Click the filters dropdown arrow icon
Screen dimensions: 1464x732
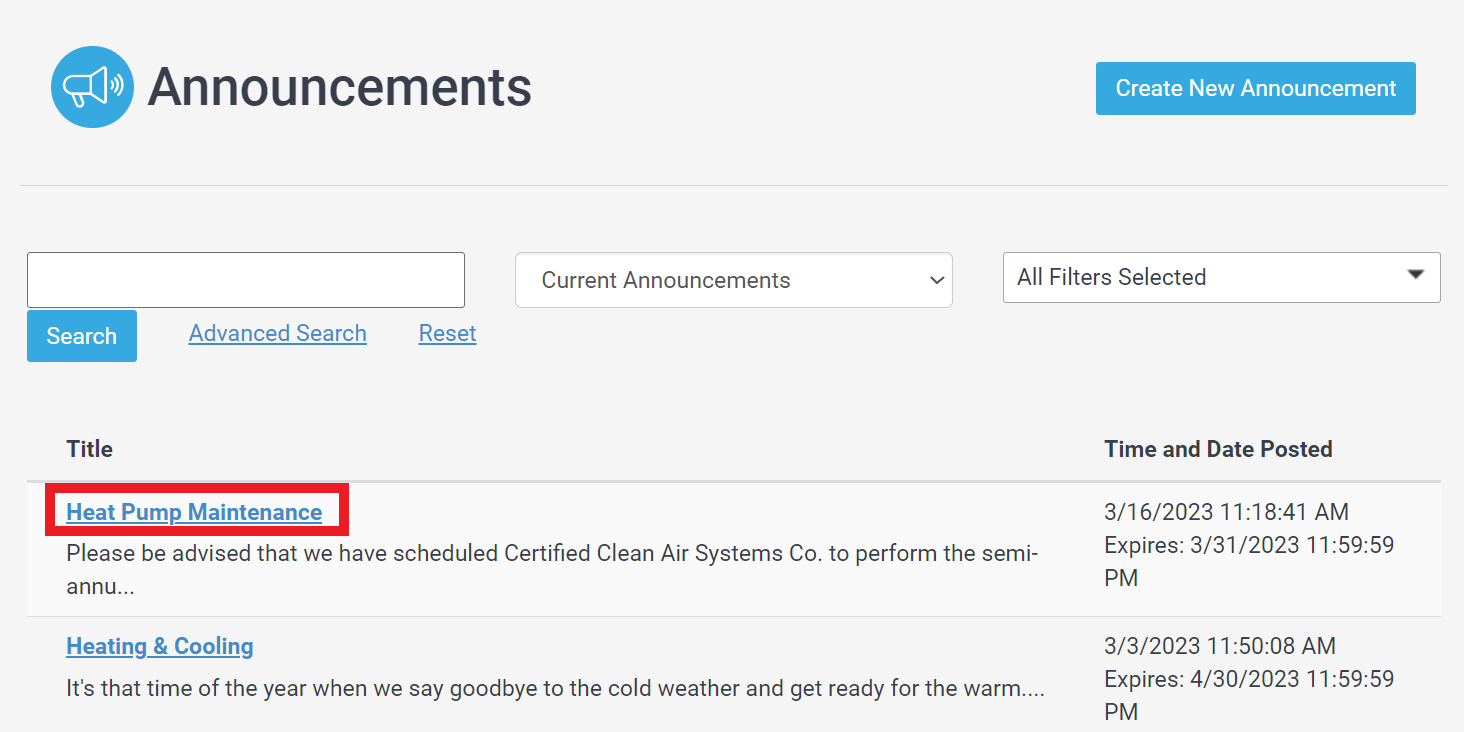pos(1415,274)
